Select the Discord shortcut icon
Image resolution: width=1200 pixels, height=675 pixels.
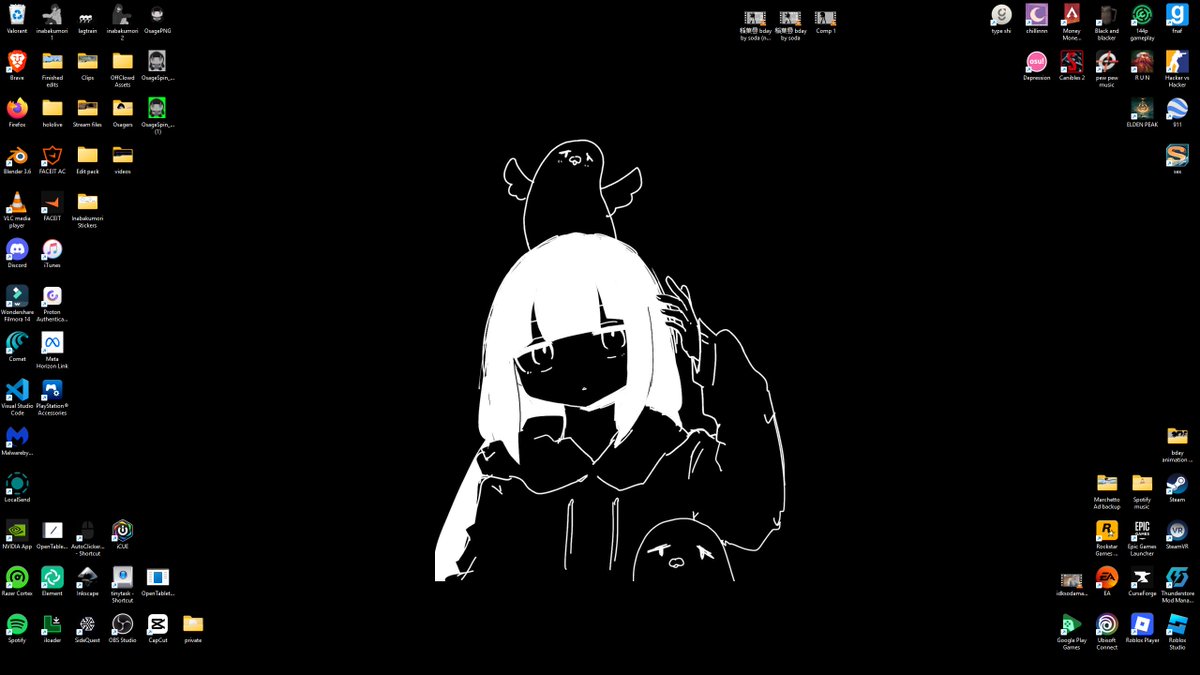[x=17, y=249]
